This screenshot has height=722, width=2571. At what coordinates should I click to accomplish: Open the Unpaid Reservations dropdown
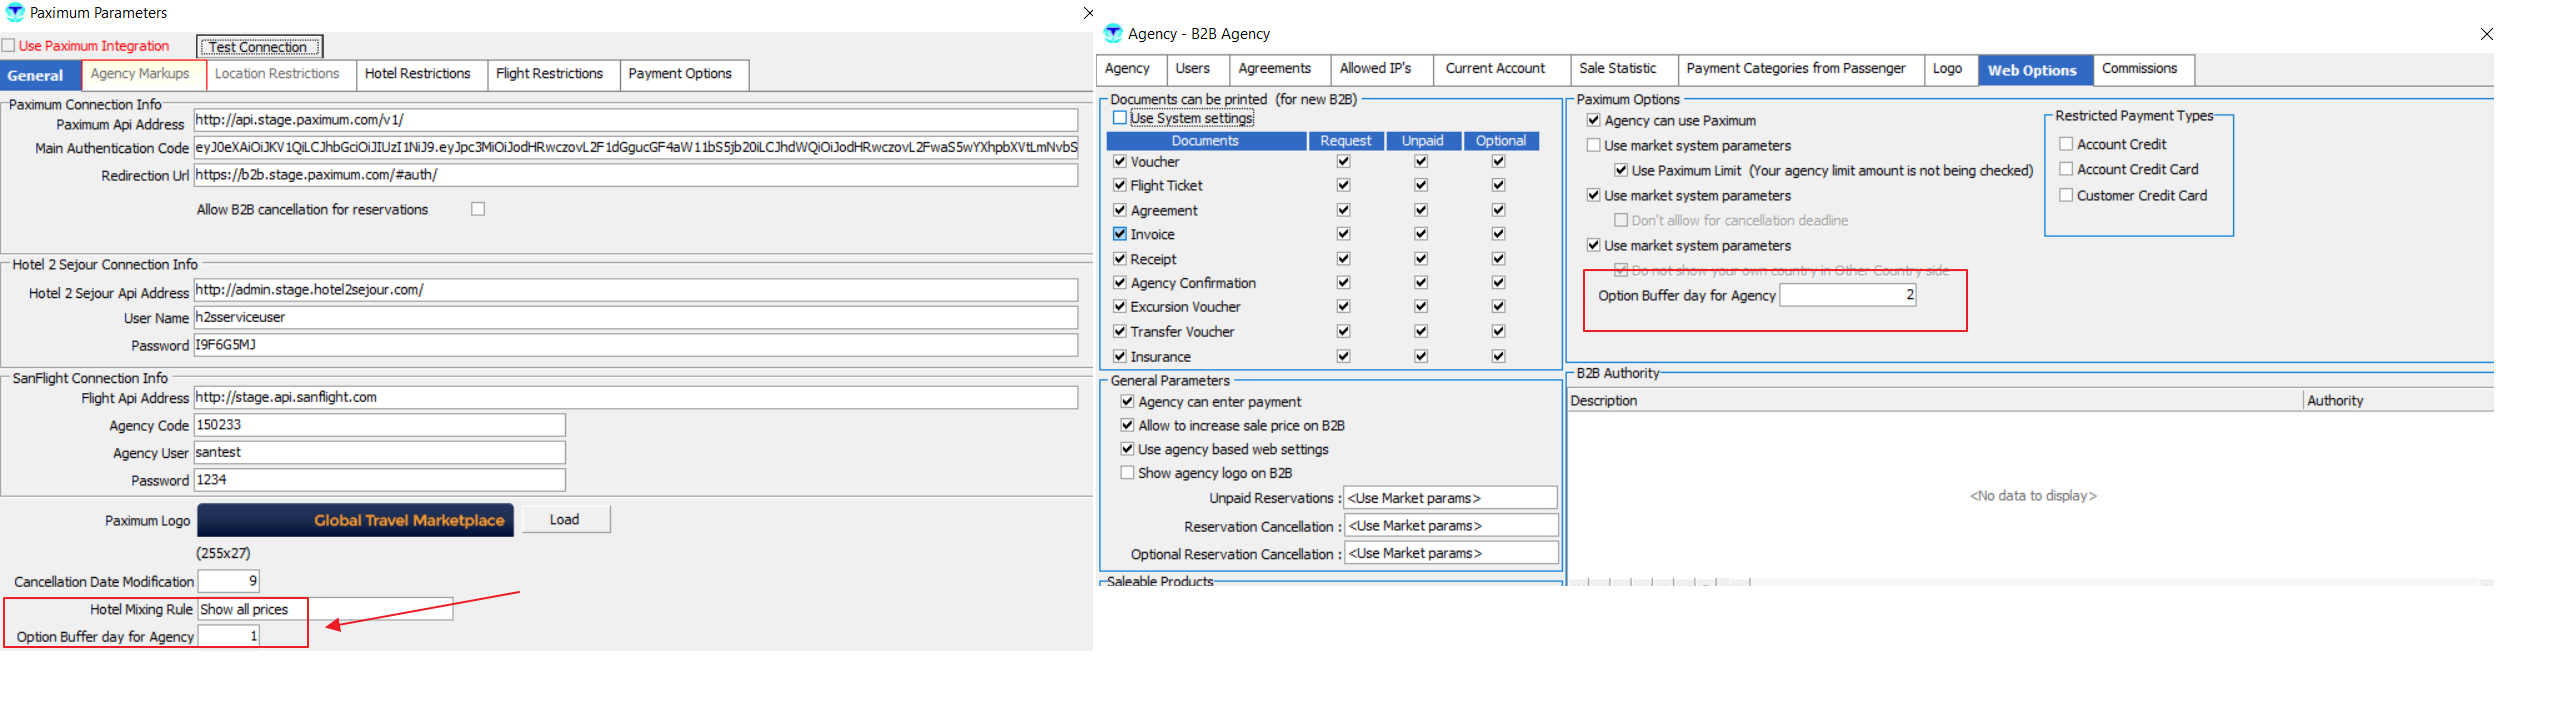click(1449, 498)
